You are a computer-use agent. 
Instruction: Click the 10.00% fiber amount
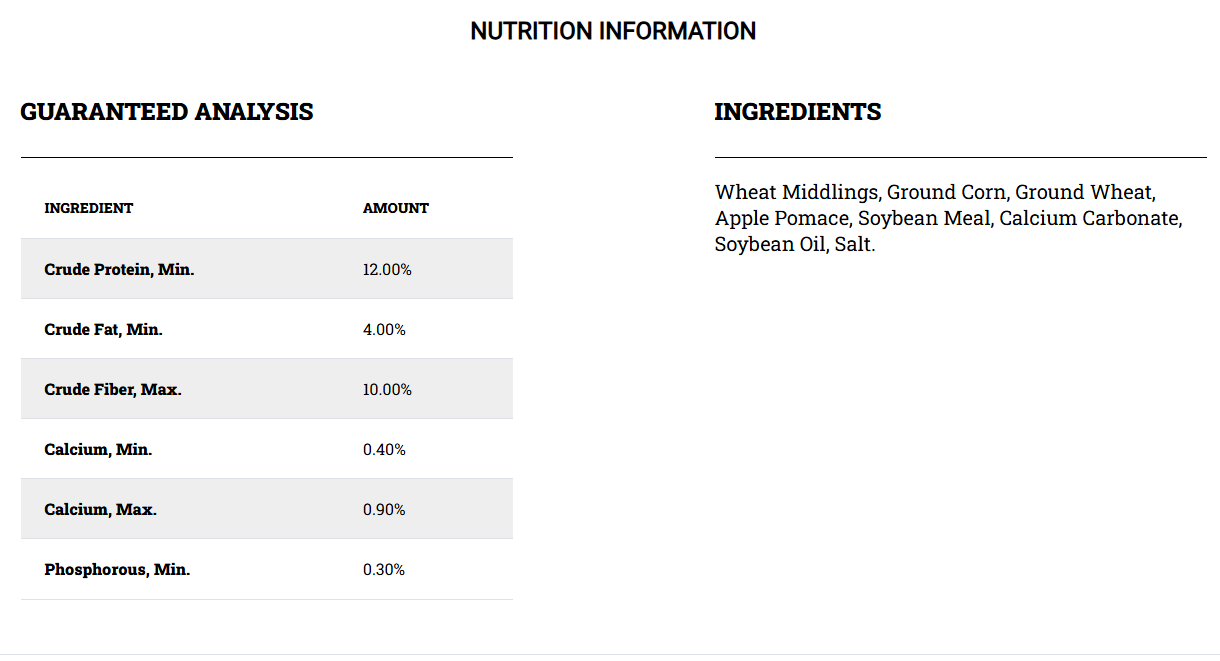(387, 389)
